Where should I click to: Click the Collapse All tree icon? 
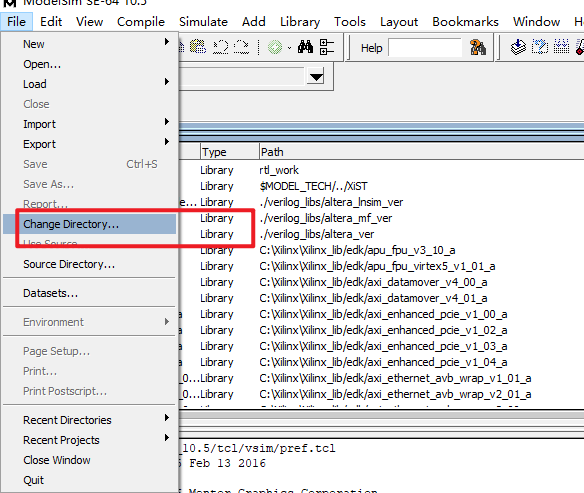click(327, 47)
